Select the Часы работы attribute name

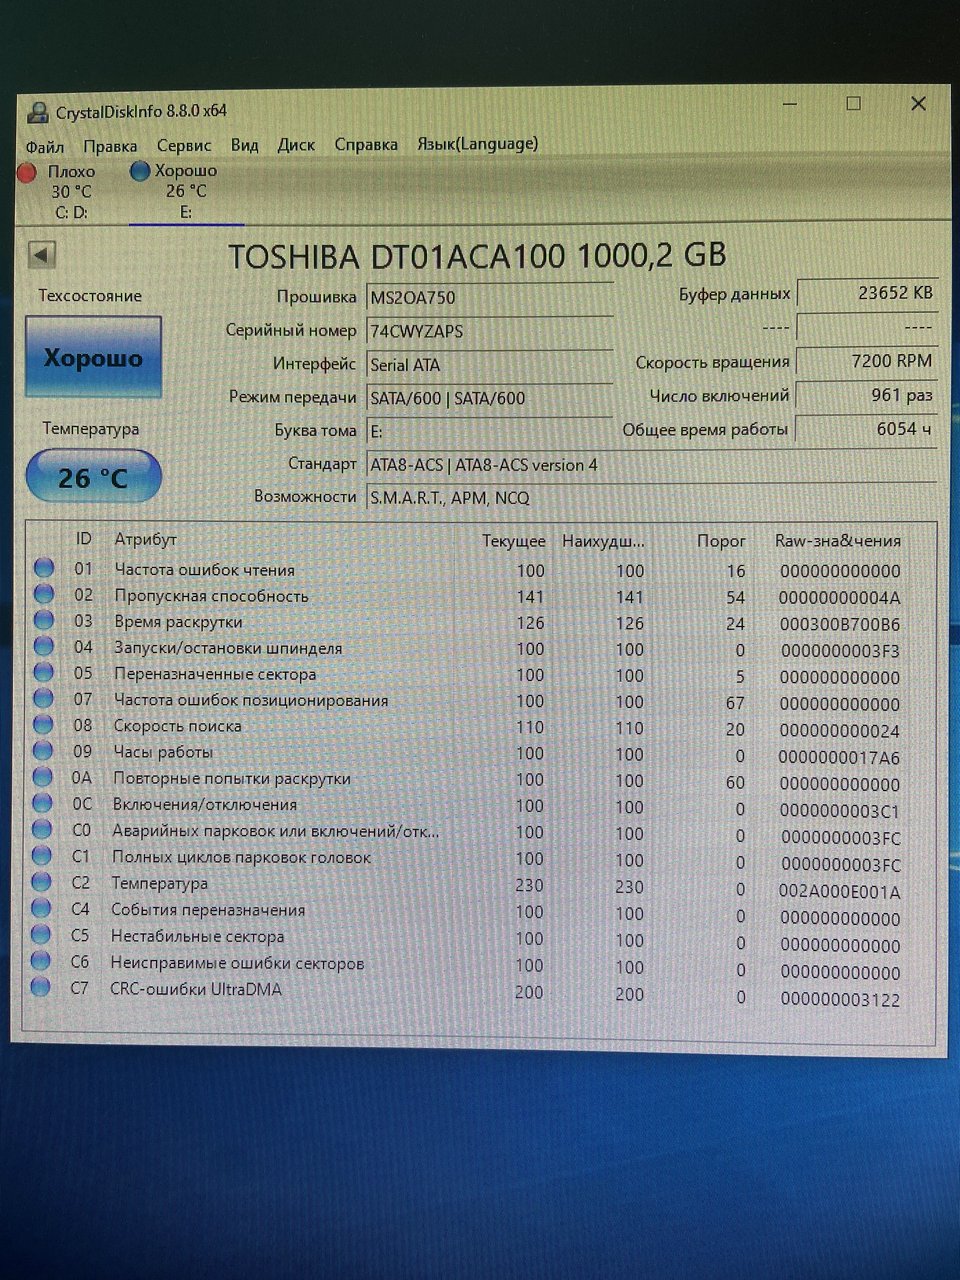163,752
